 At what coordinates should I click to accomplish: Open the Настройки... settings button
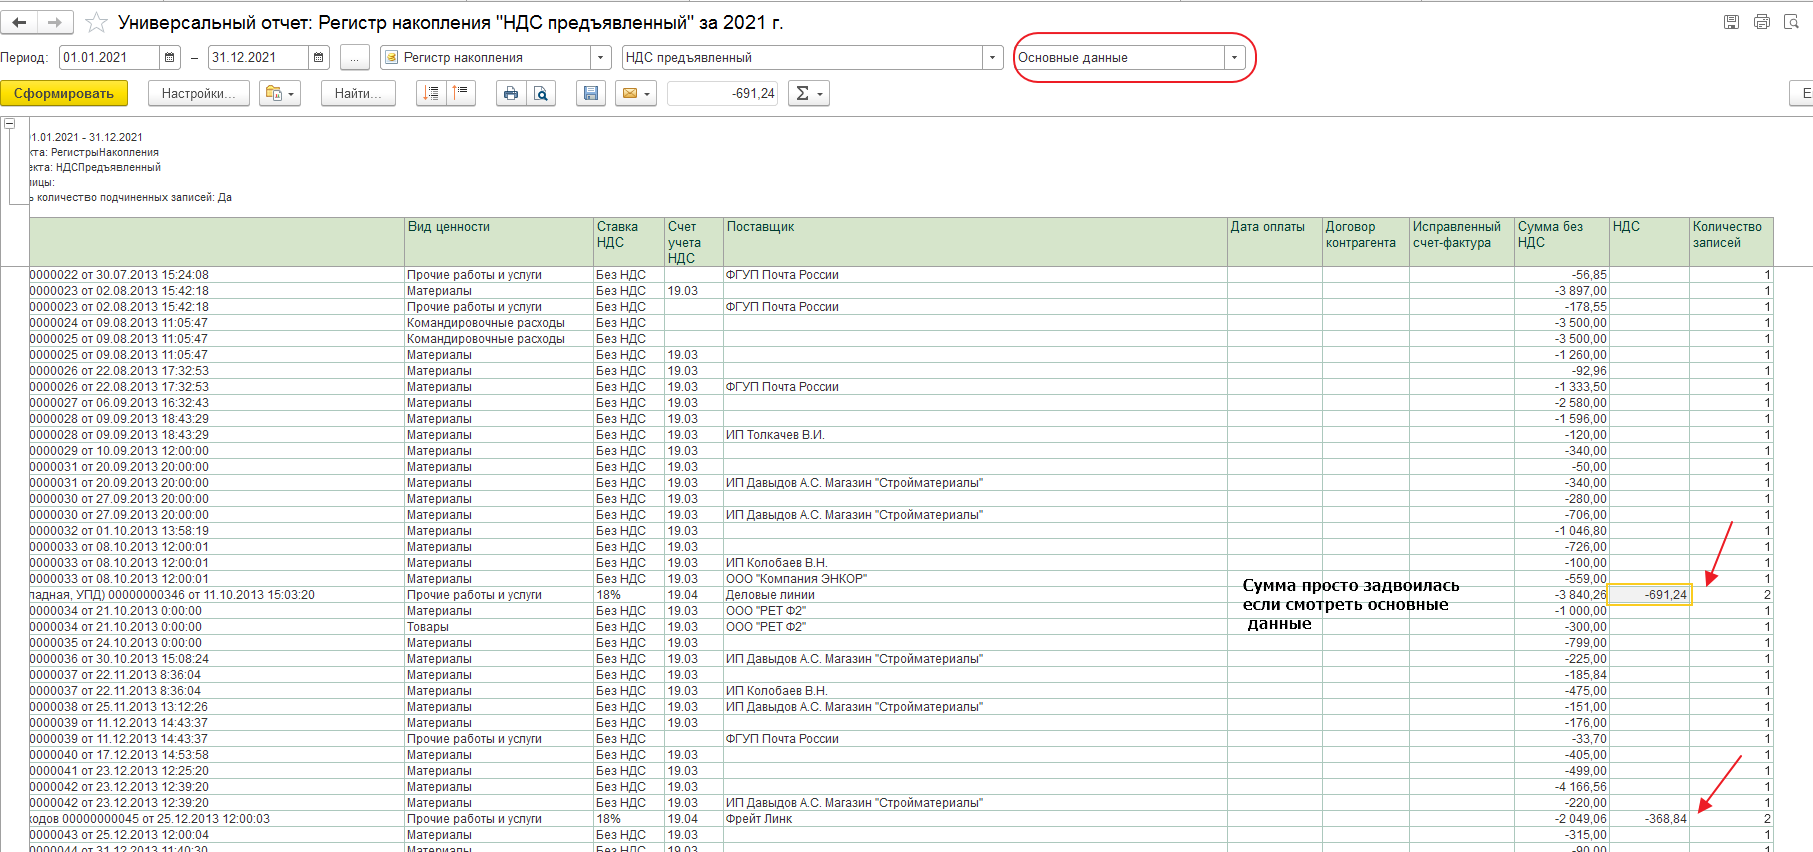coord(198,94)
